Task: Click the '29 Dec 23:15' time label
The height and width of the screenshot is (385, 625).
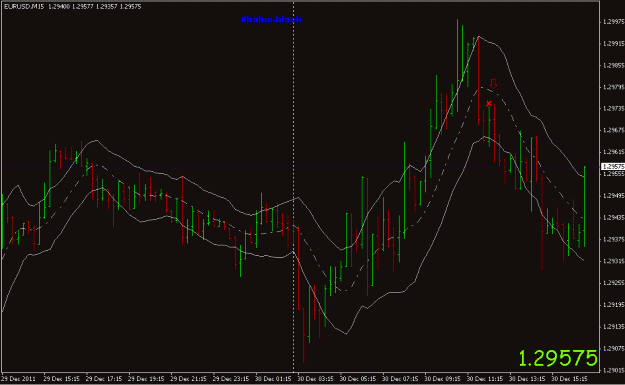Action: 230,379
